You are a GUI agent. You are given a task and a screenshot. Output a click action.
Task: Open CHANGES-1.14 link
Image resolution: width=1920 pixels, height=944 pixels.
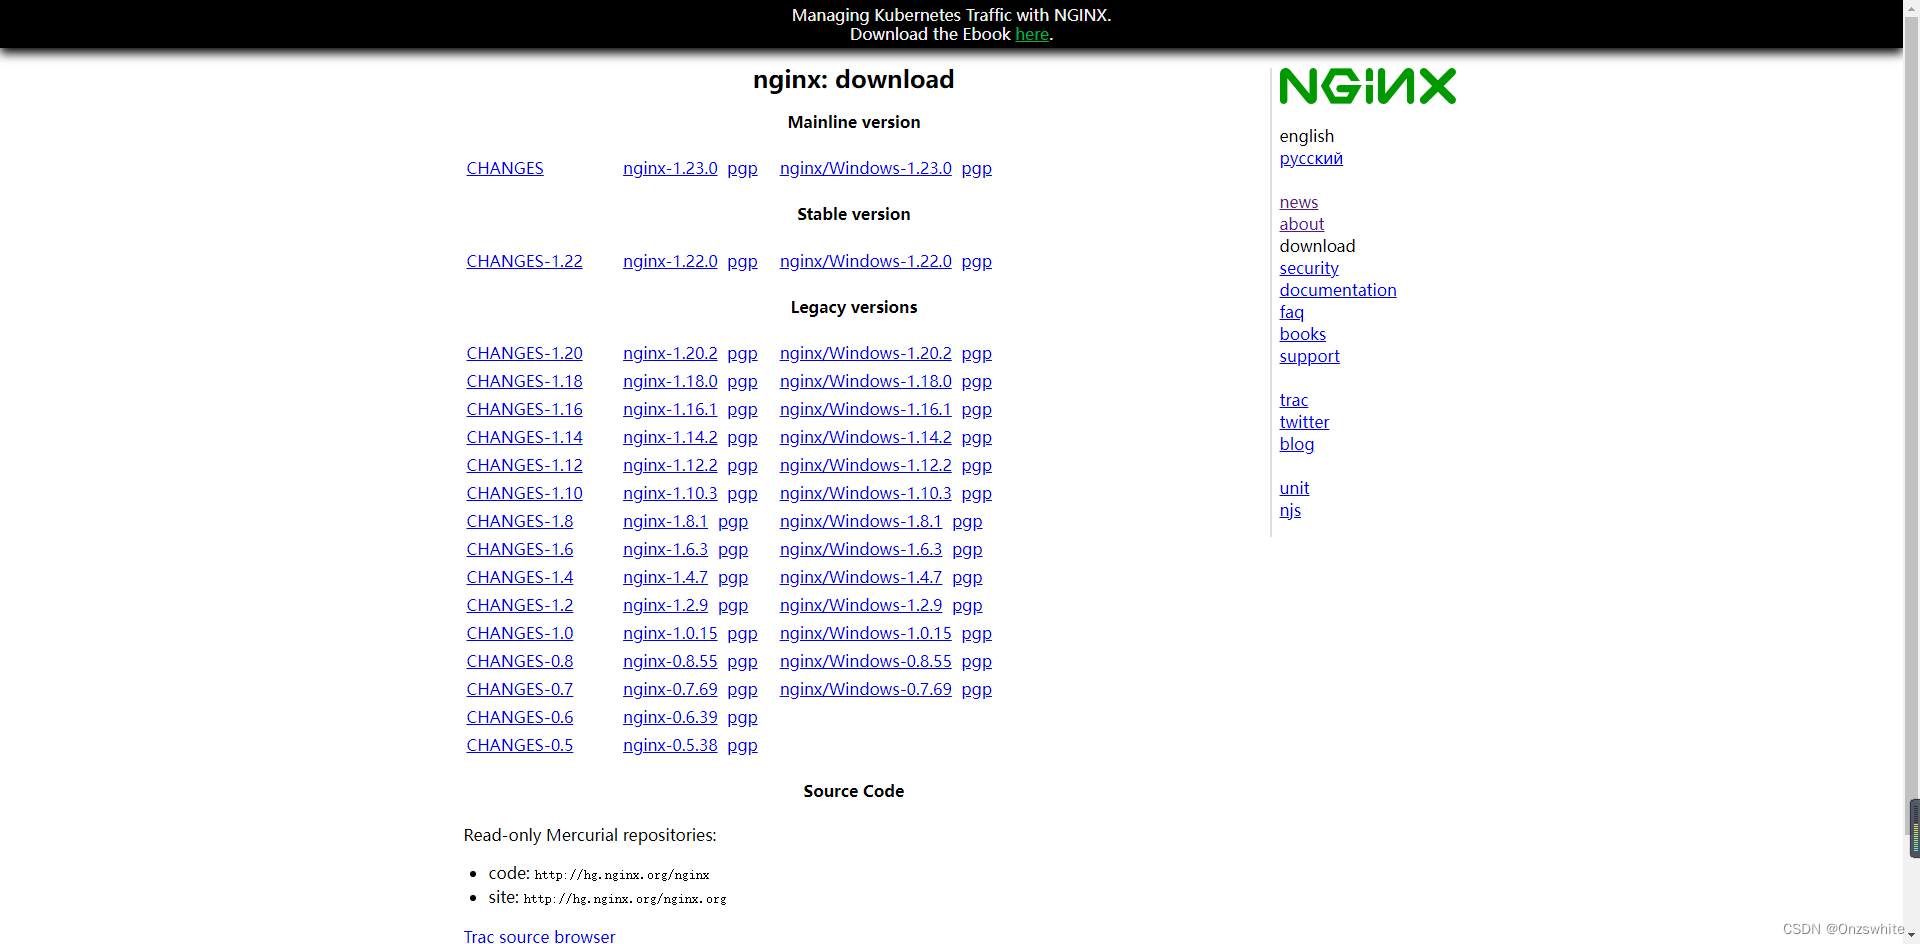(524, 437)
